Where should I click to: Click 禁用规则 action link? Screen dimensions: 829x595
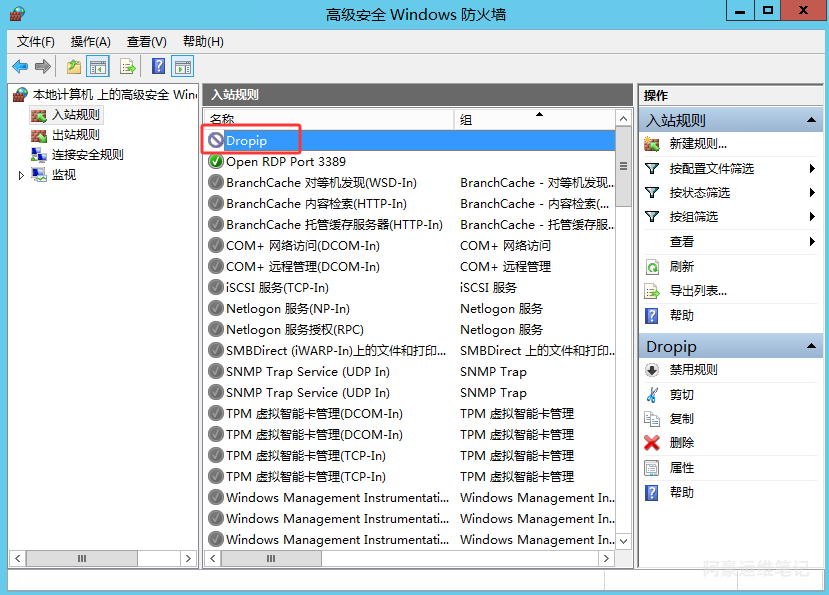tap(693, 370)
